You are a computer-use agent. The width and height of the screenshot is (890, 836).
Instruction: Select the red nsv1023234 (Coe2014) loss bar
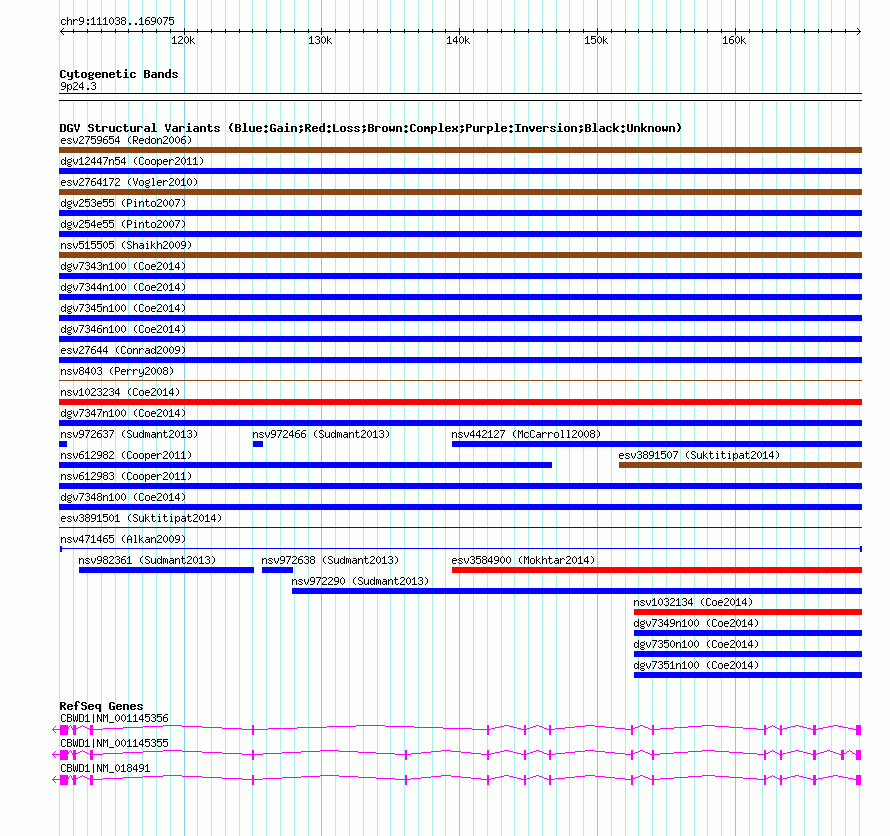point(460,402)
